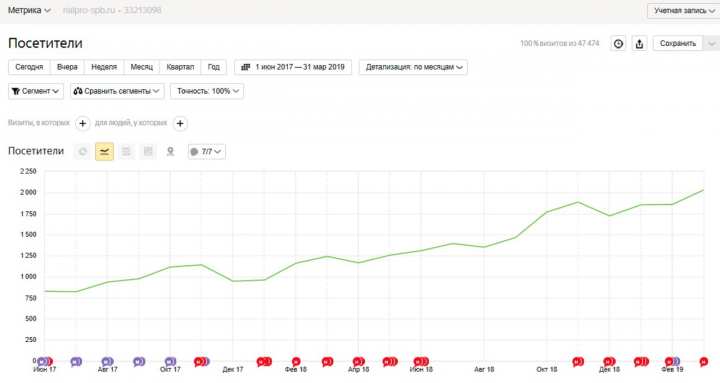
Task: Open the date range picker 1 июн 2017
Action: coord(293,67)
